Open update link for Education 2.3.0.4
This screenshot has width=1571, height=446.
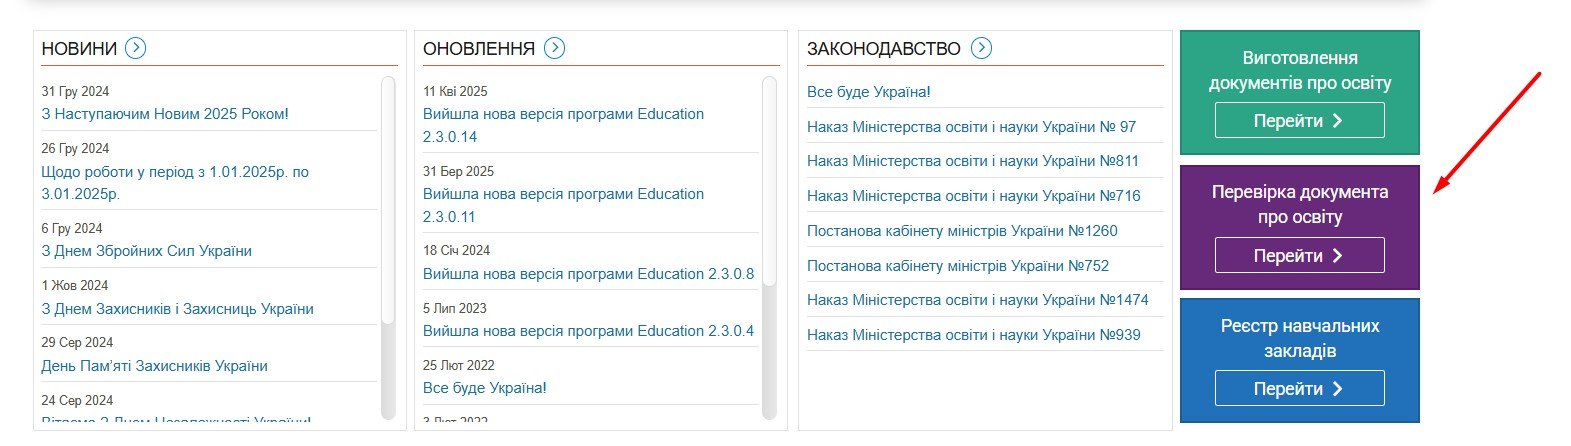(x=588, y=331)
